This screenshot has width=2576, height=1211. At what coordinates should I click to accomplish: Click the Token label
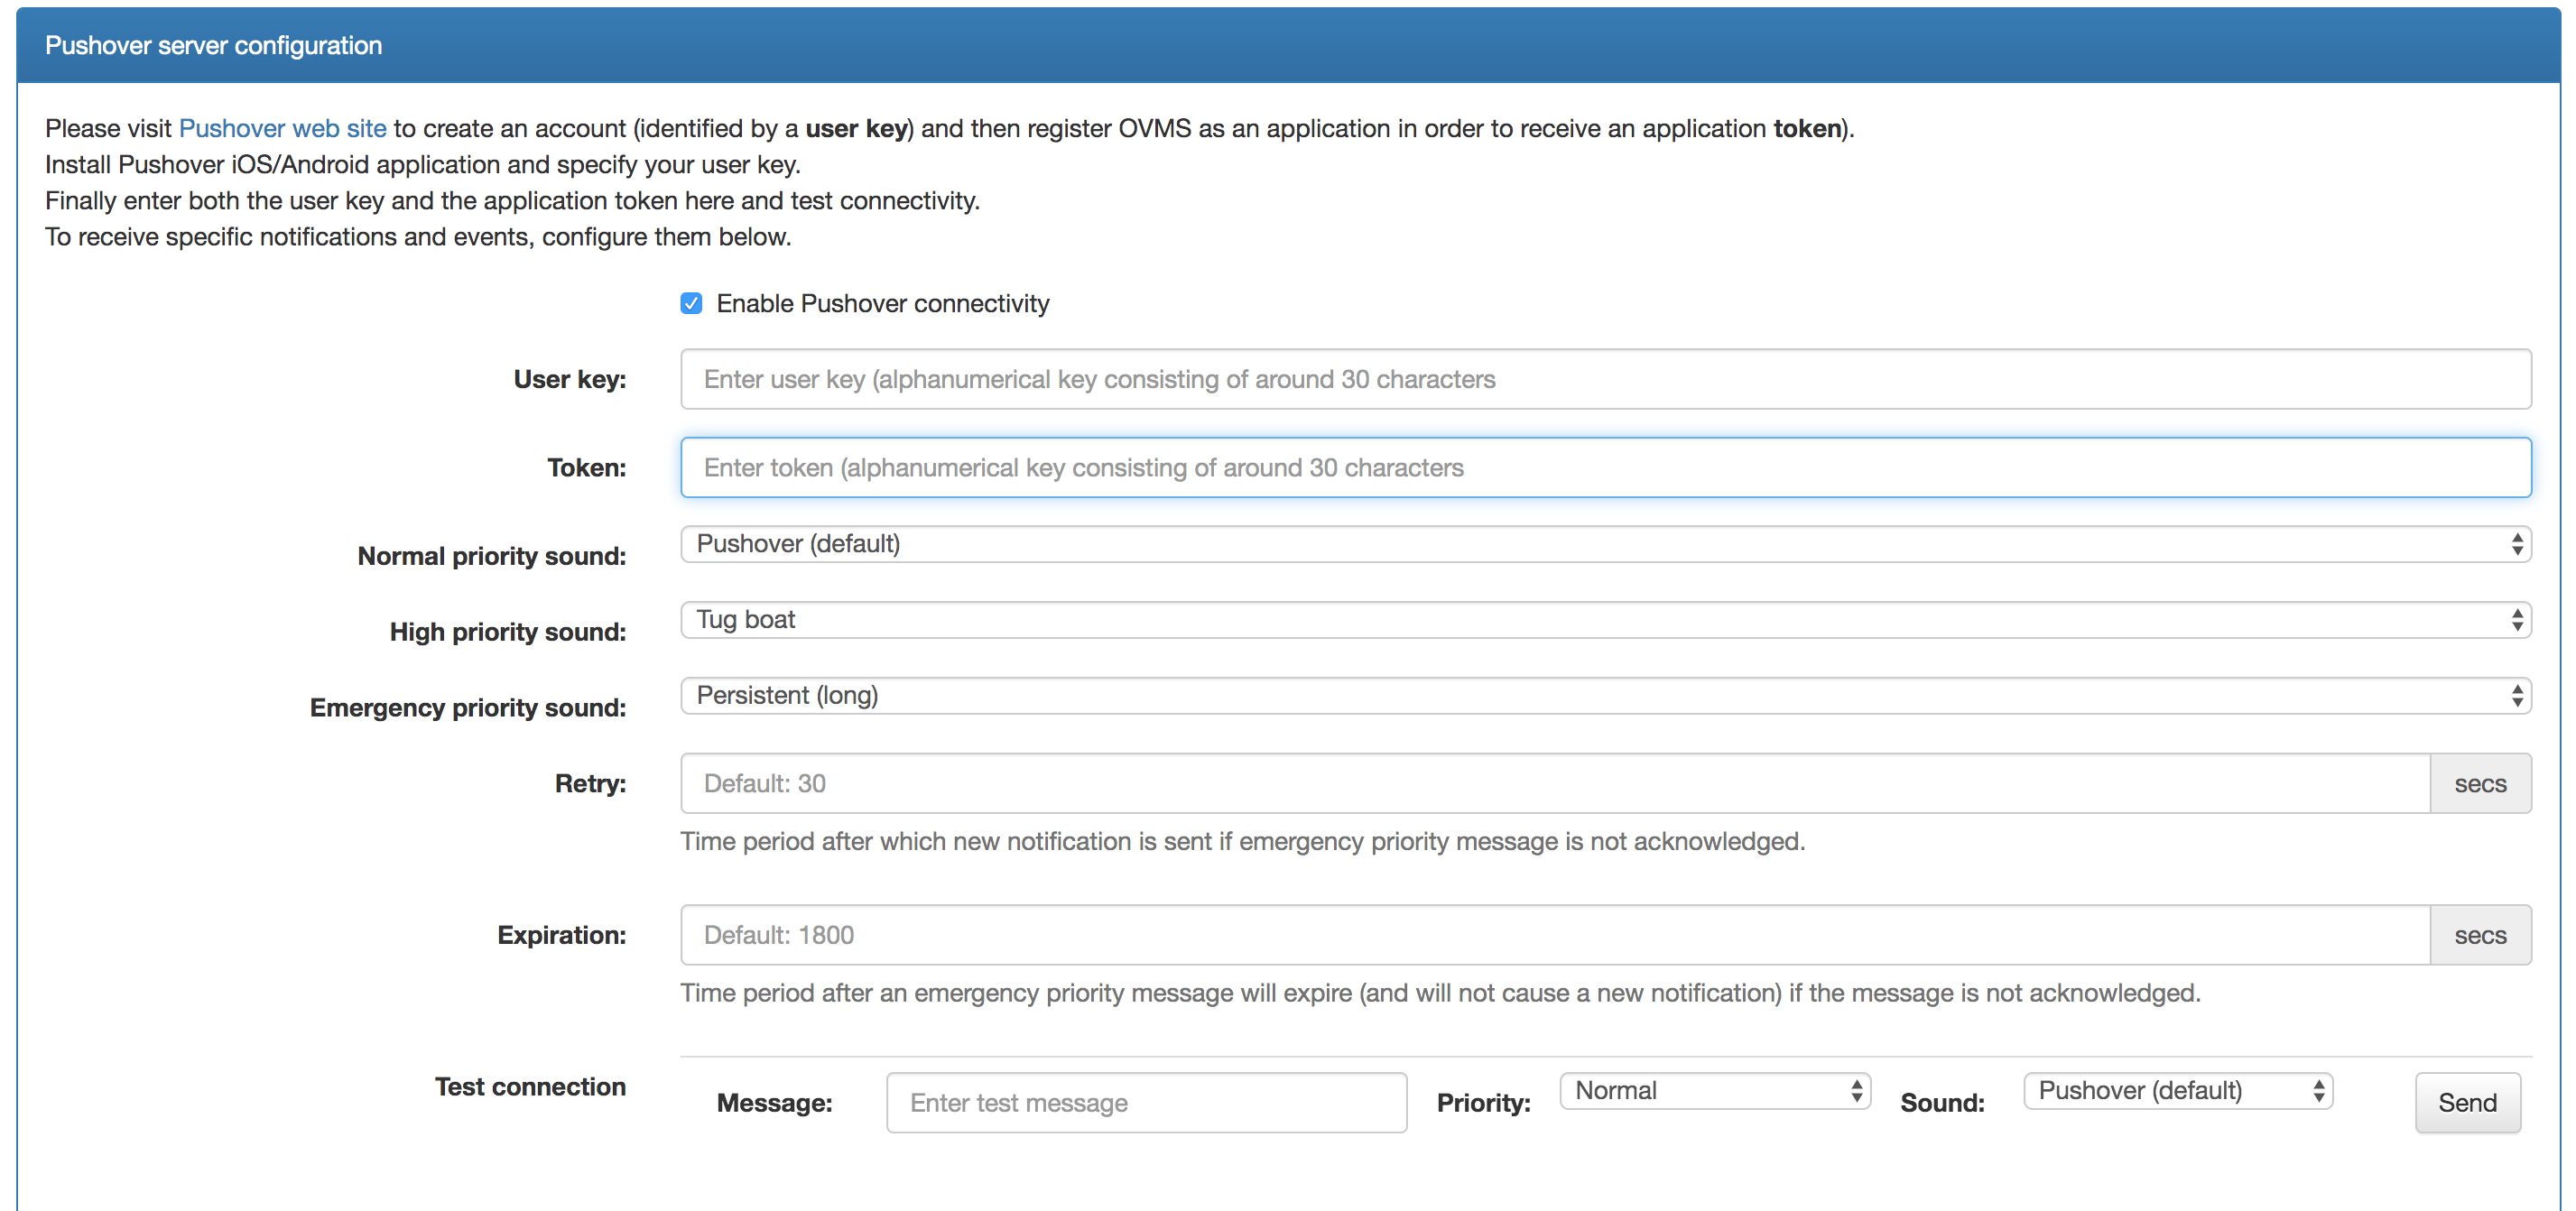tap(586, 467)
